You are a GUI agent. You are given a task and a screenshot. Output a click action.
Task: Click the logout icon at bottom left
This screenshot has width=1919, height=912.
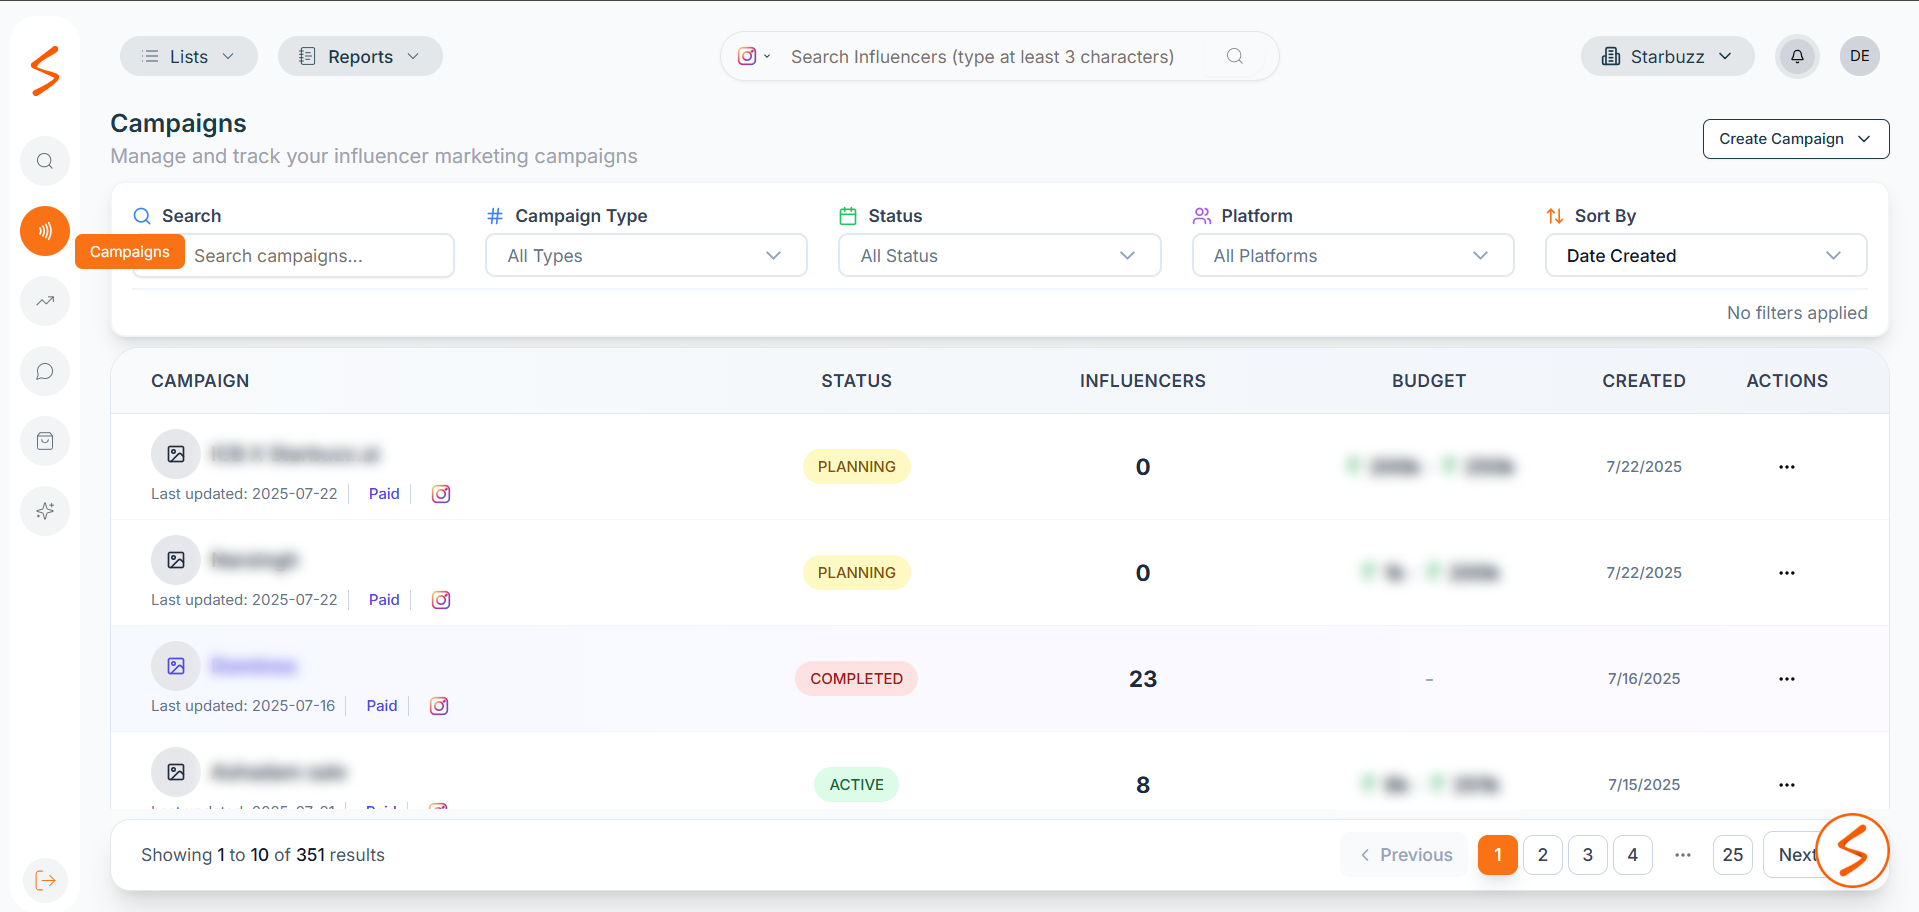(x=45, y=881)
